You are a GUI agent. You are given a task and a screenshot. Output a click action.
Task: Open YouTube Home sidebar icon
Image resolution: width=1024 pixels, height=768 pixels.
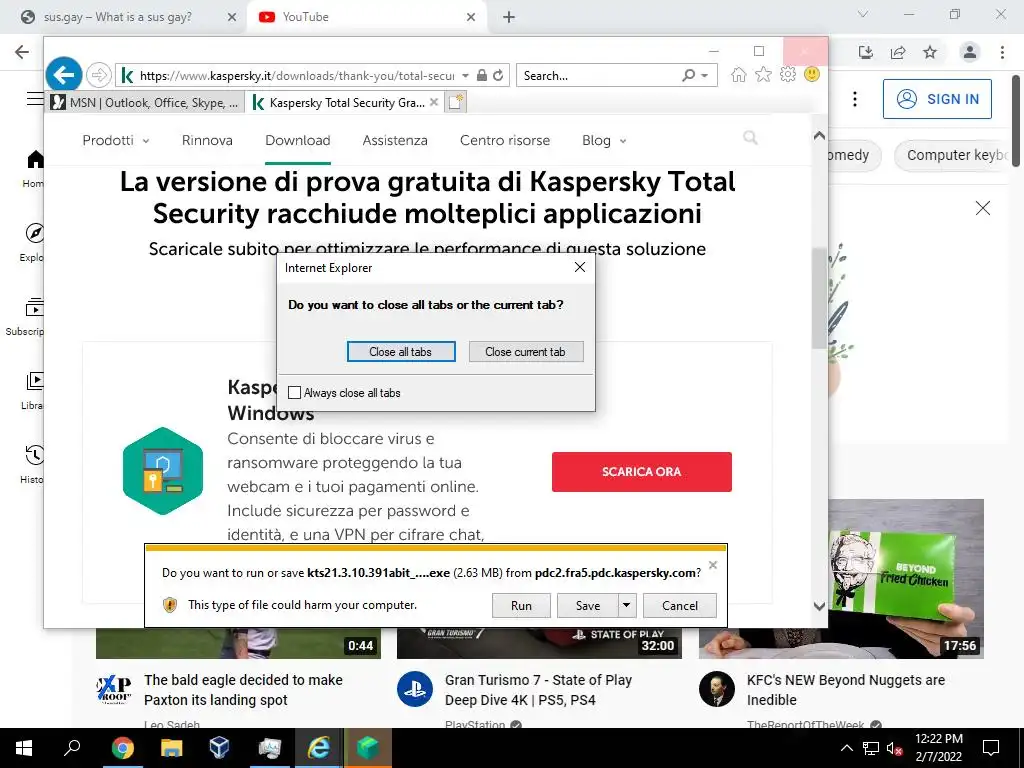pos(35,159)
